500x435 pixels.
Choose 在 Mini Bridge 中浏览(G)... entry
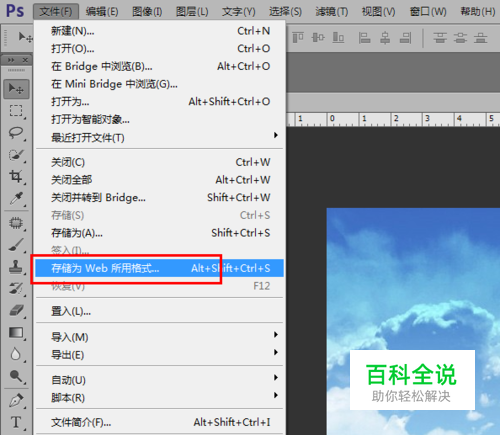click(x=160, y=84)
